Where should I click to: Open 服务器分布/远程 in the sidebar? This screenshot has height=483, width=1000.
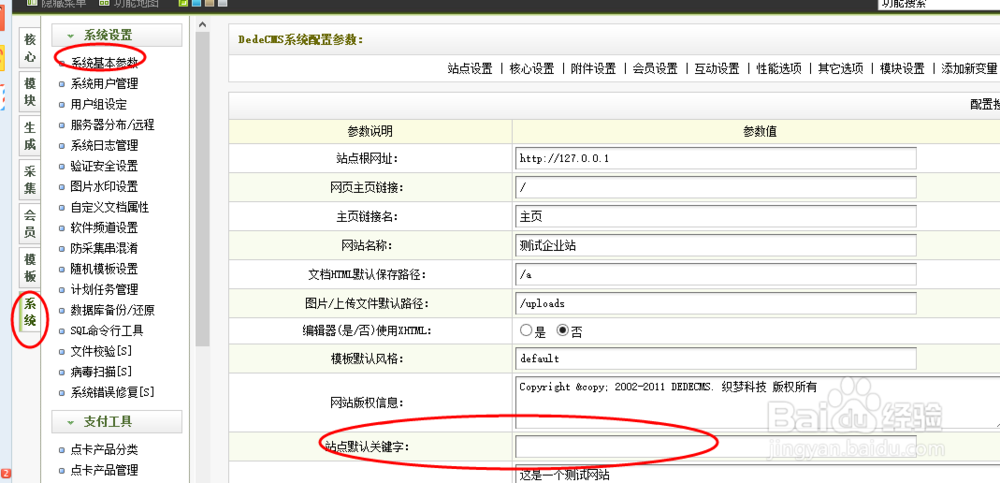point(112,125)
